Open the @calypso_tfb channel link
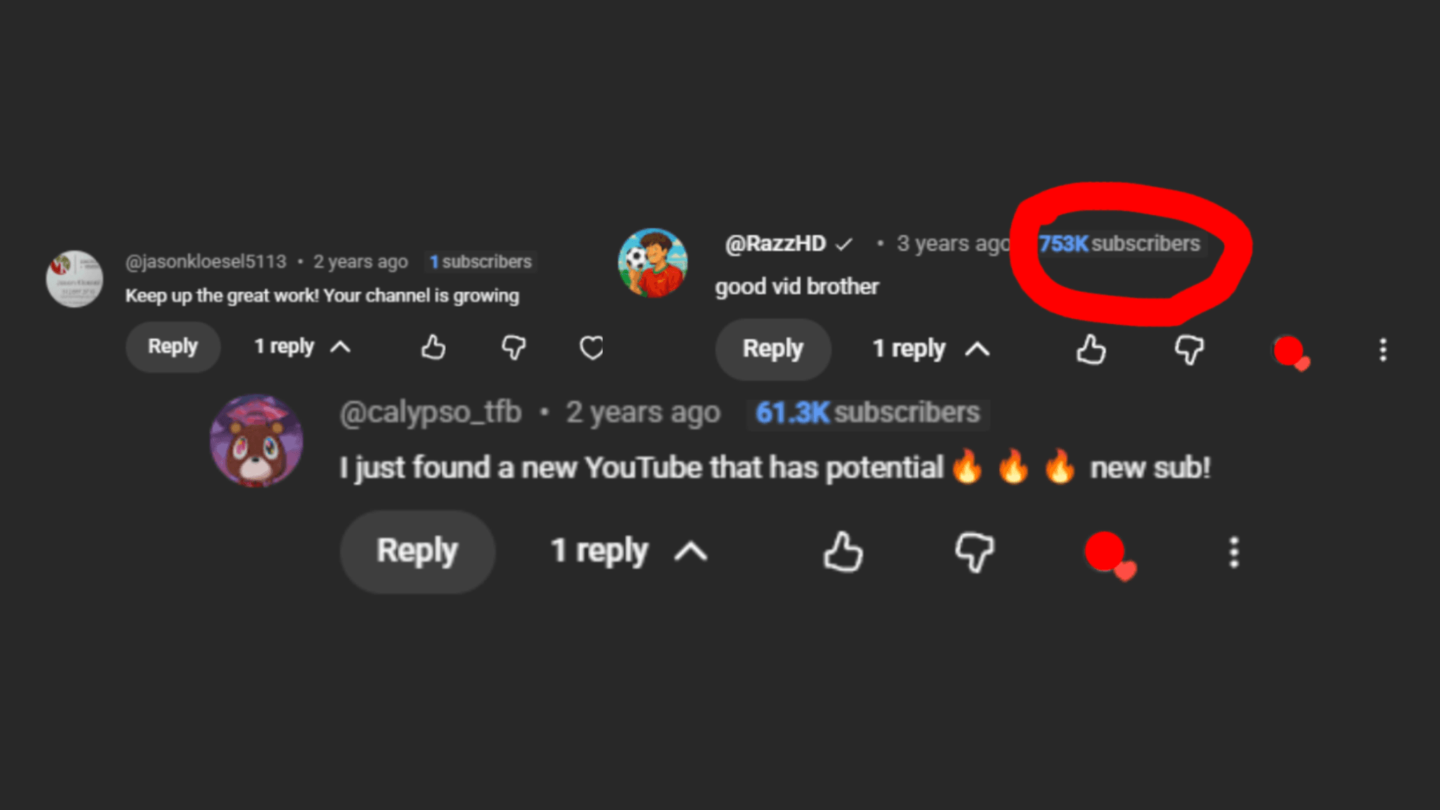 click(430, 413)
